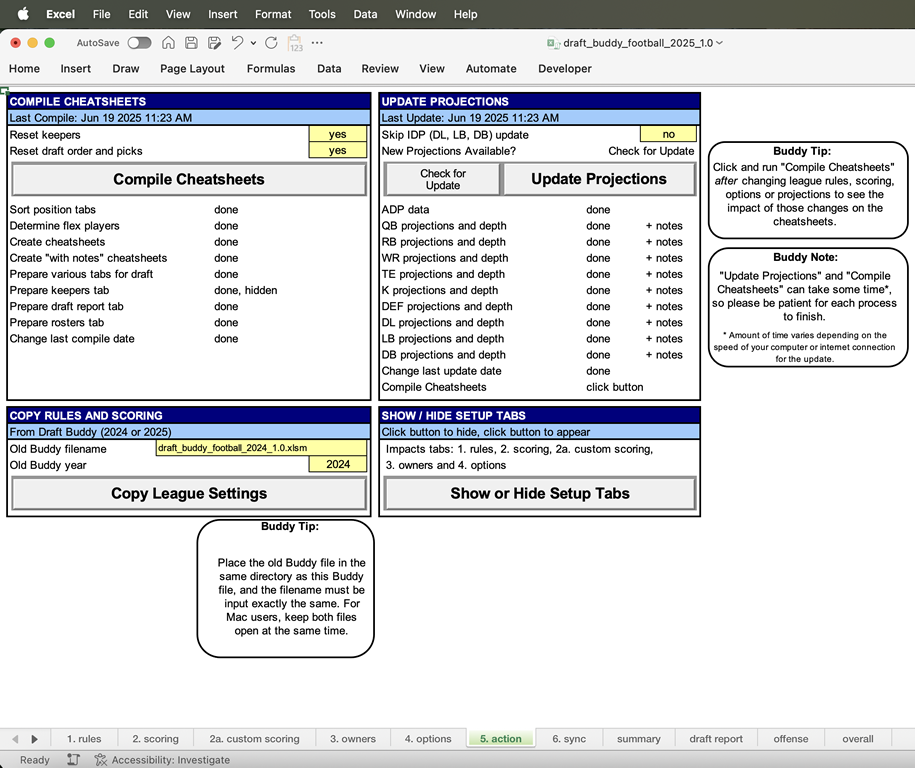
Task: Switch to the Developer ribbon tab
Action: coord(565,68)
